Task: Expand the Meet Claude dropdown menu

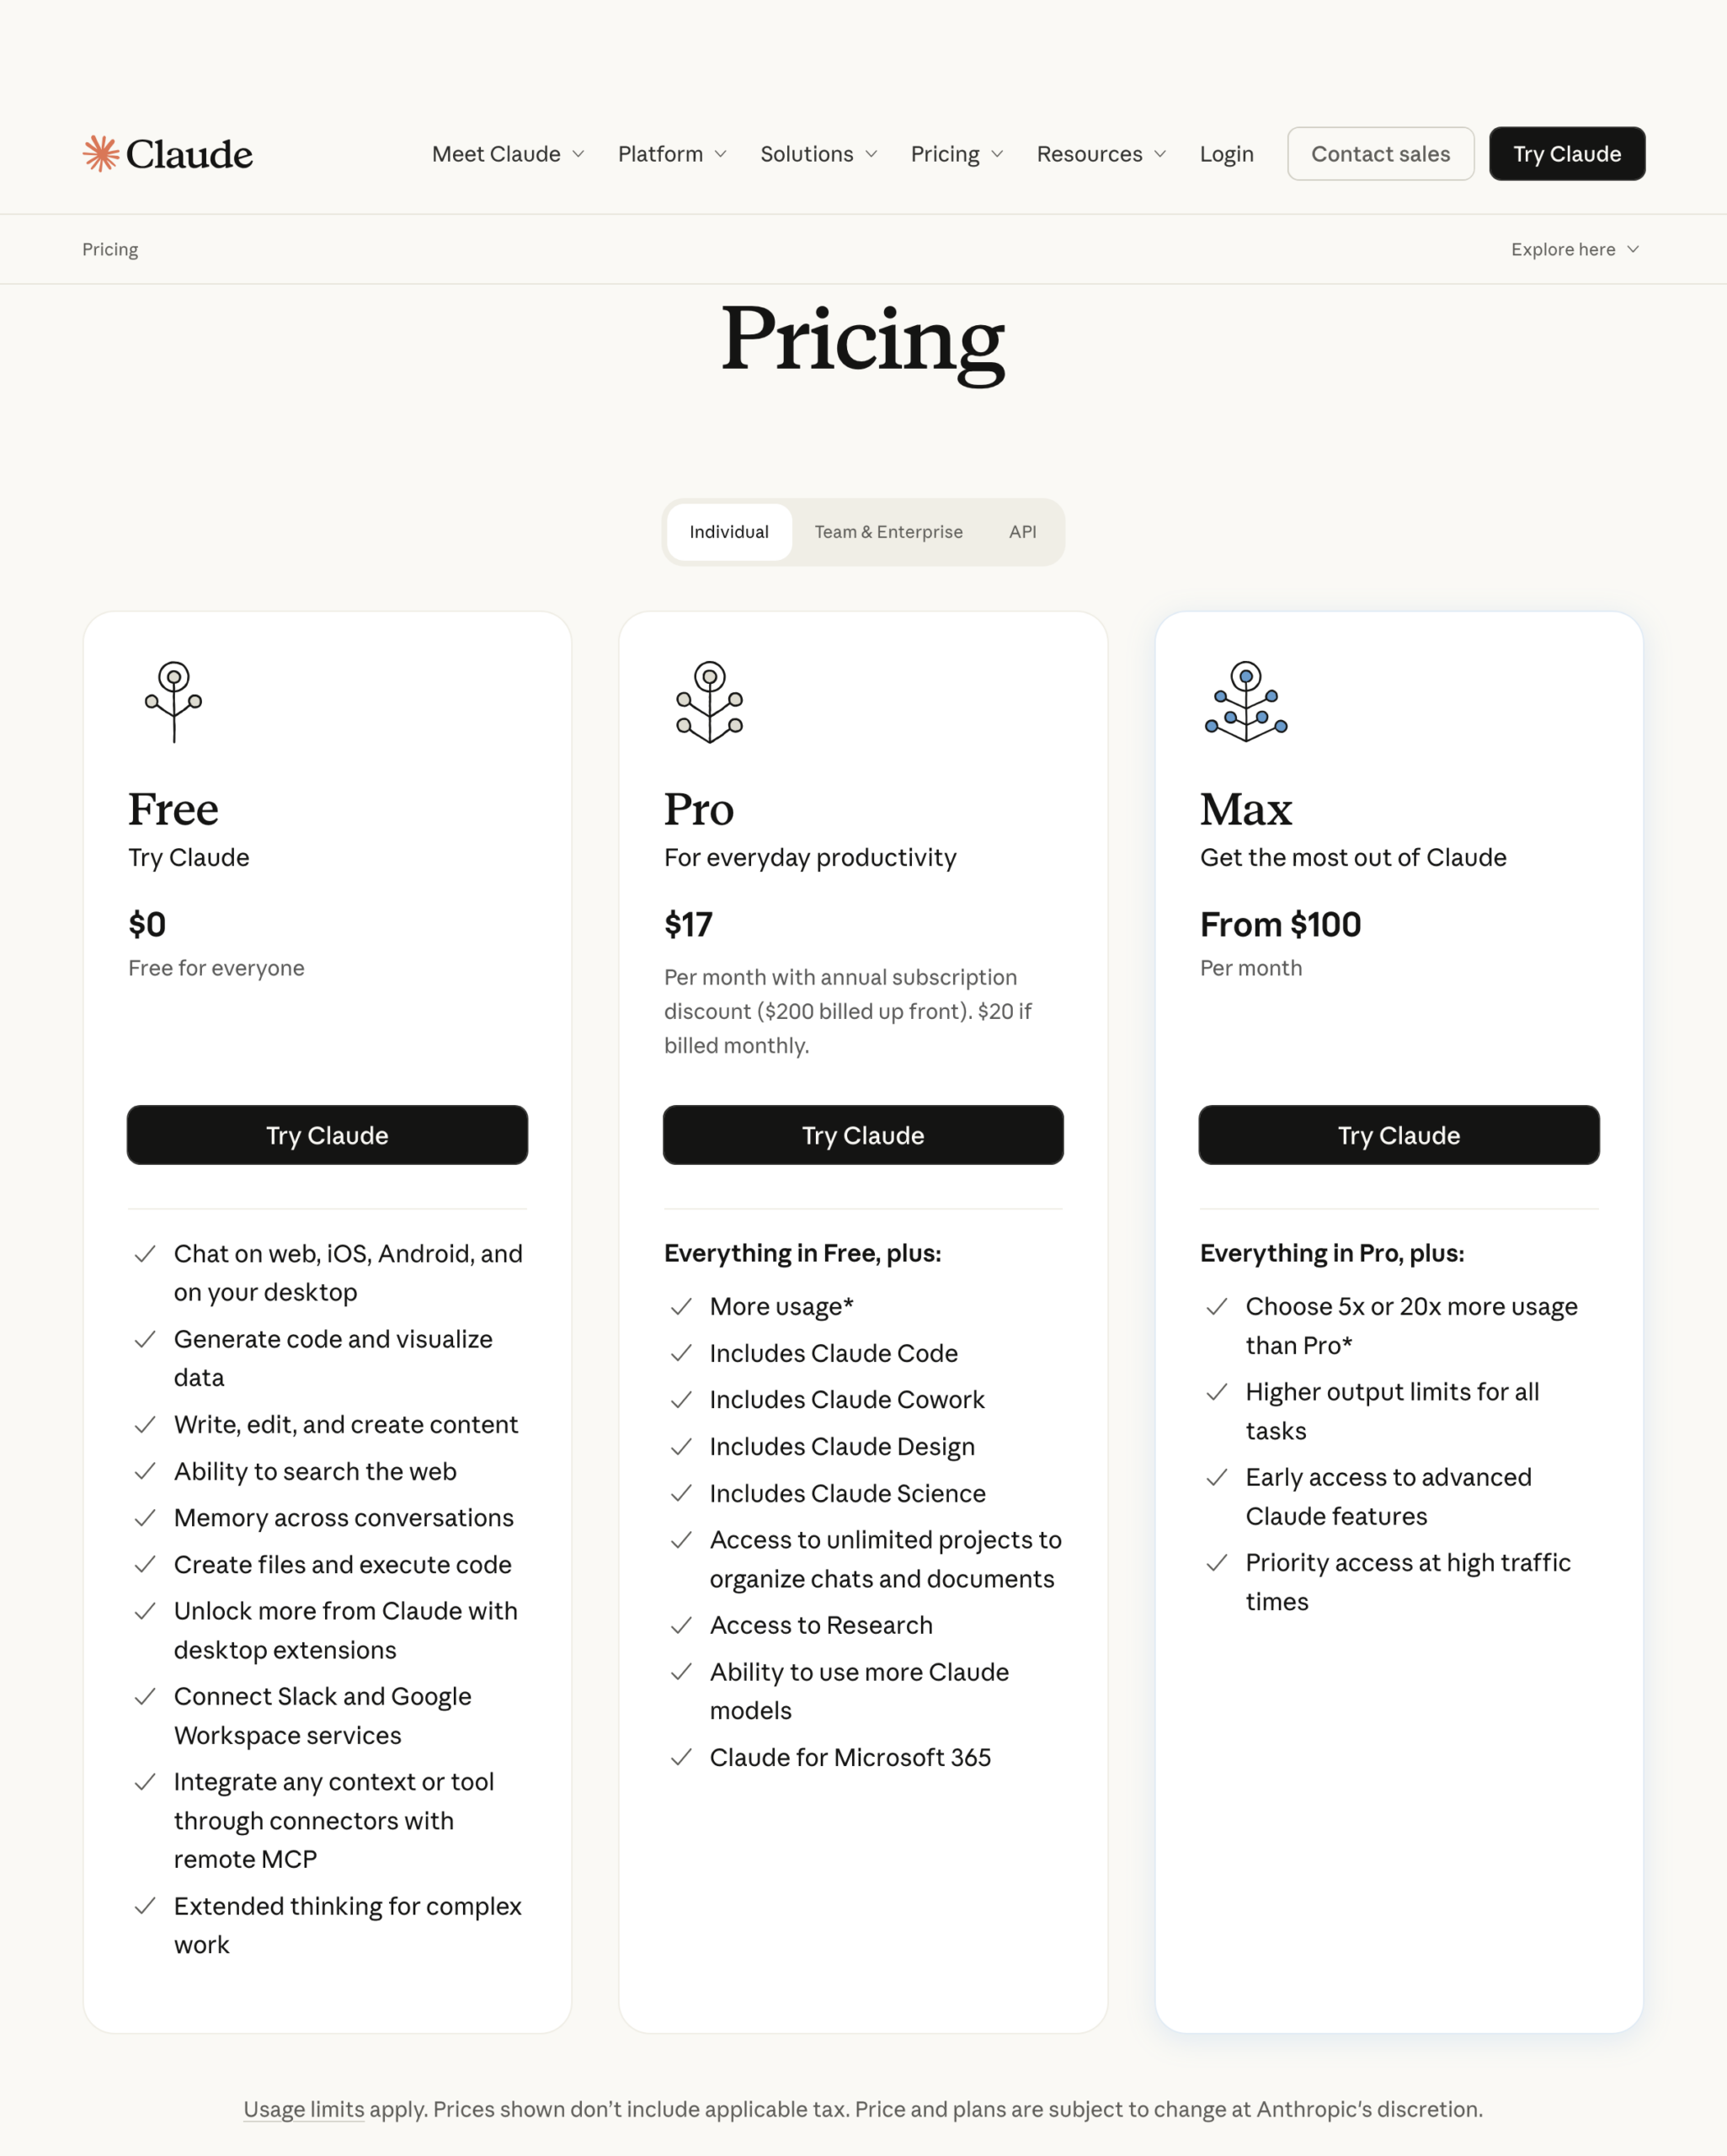Action: pos(508,154)
